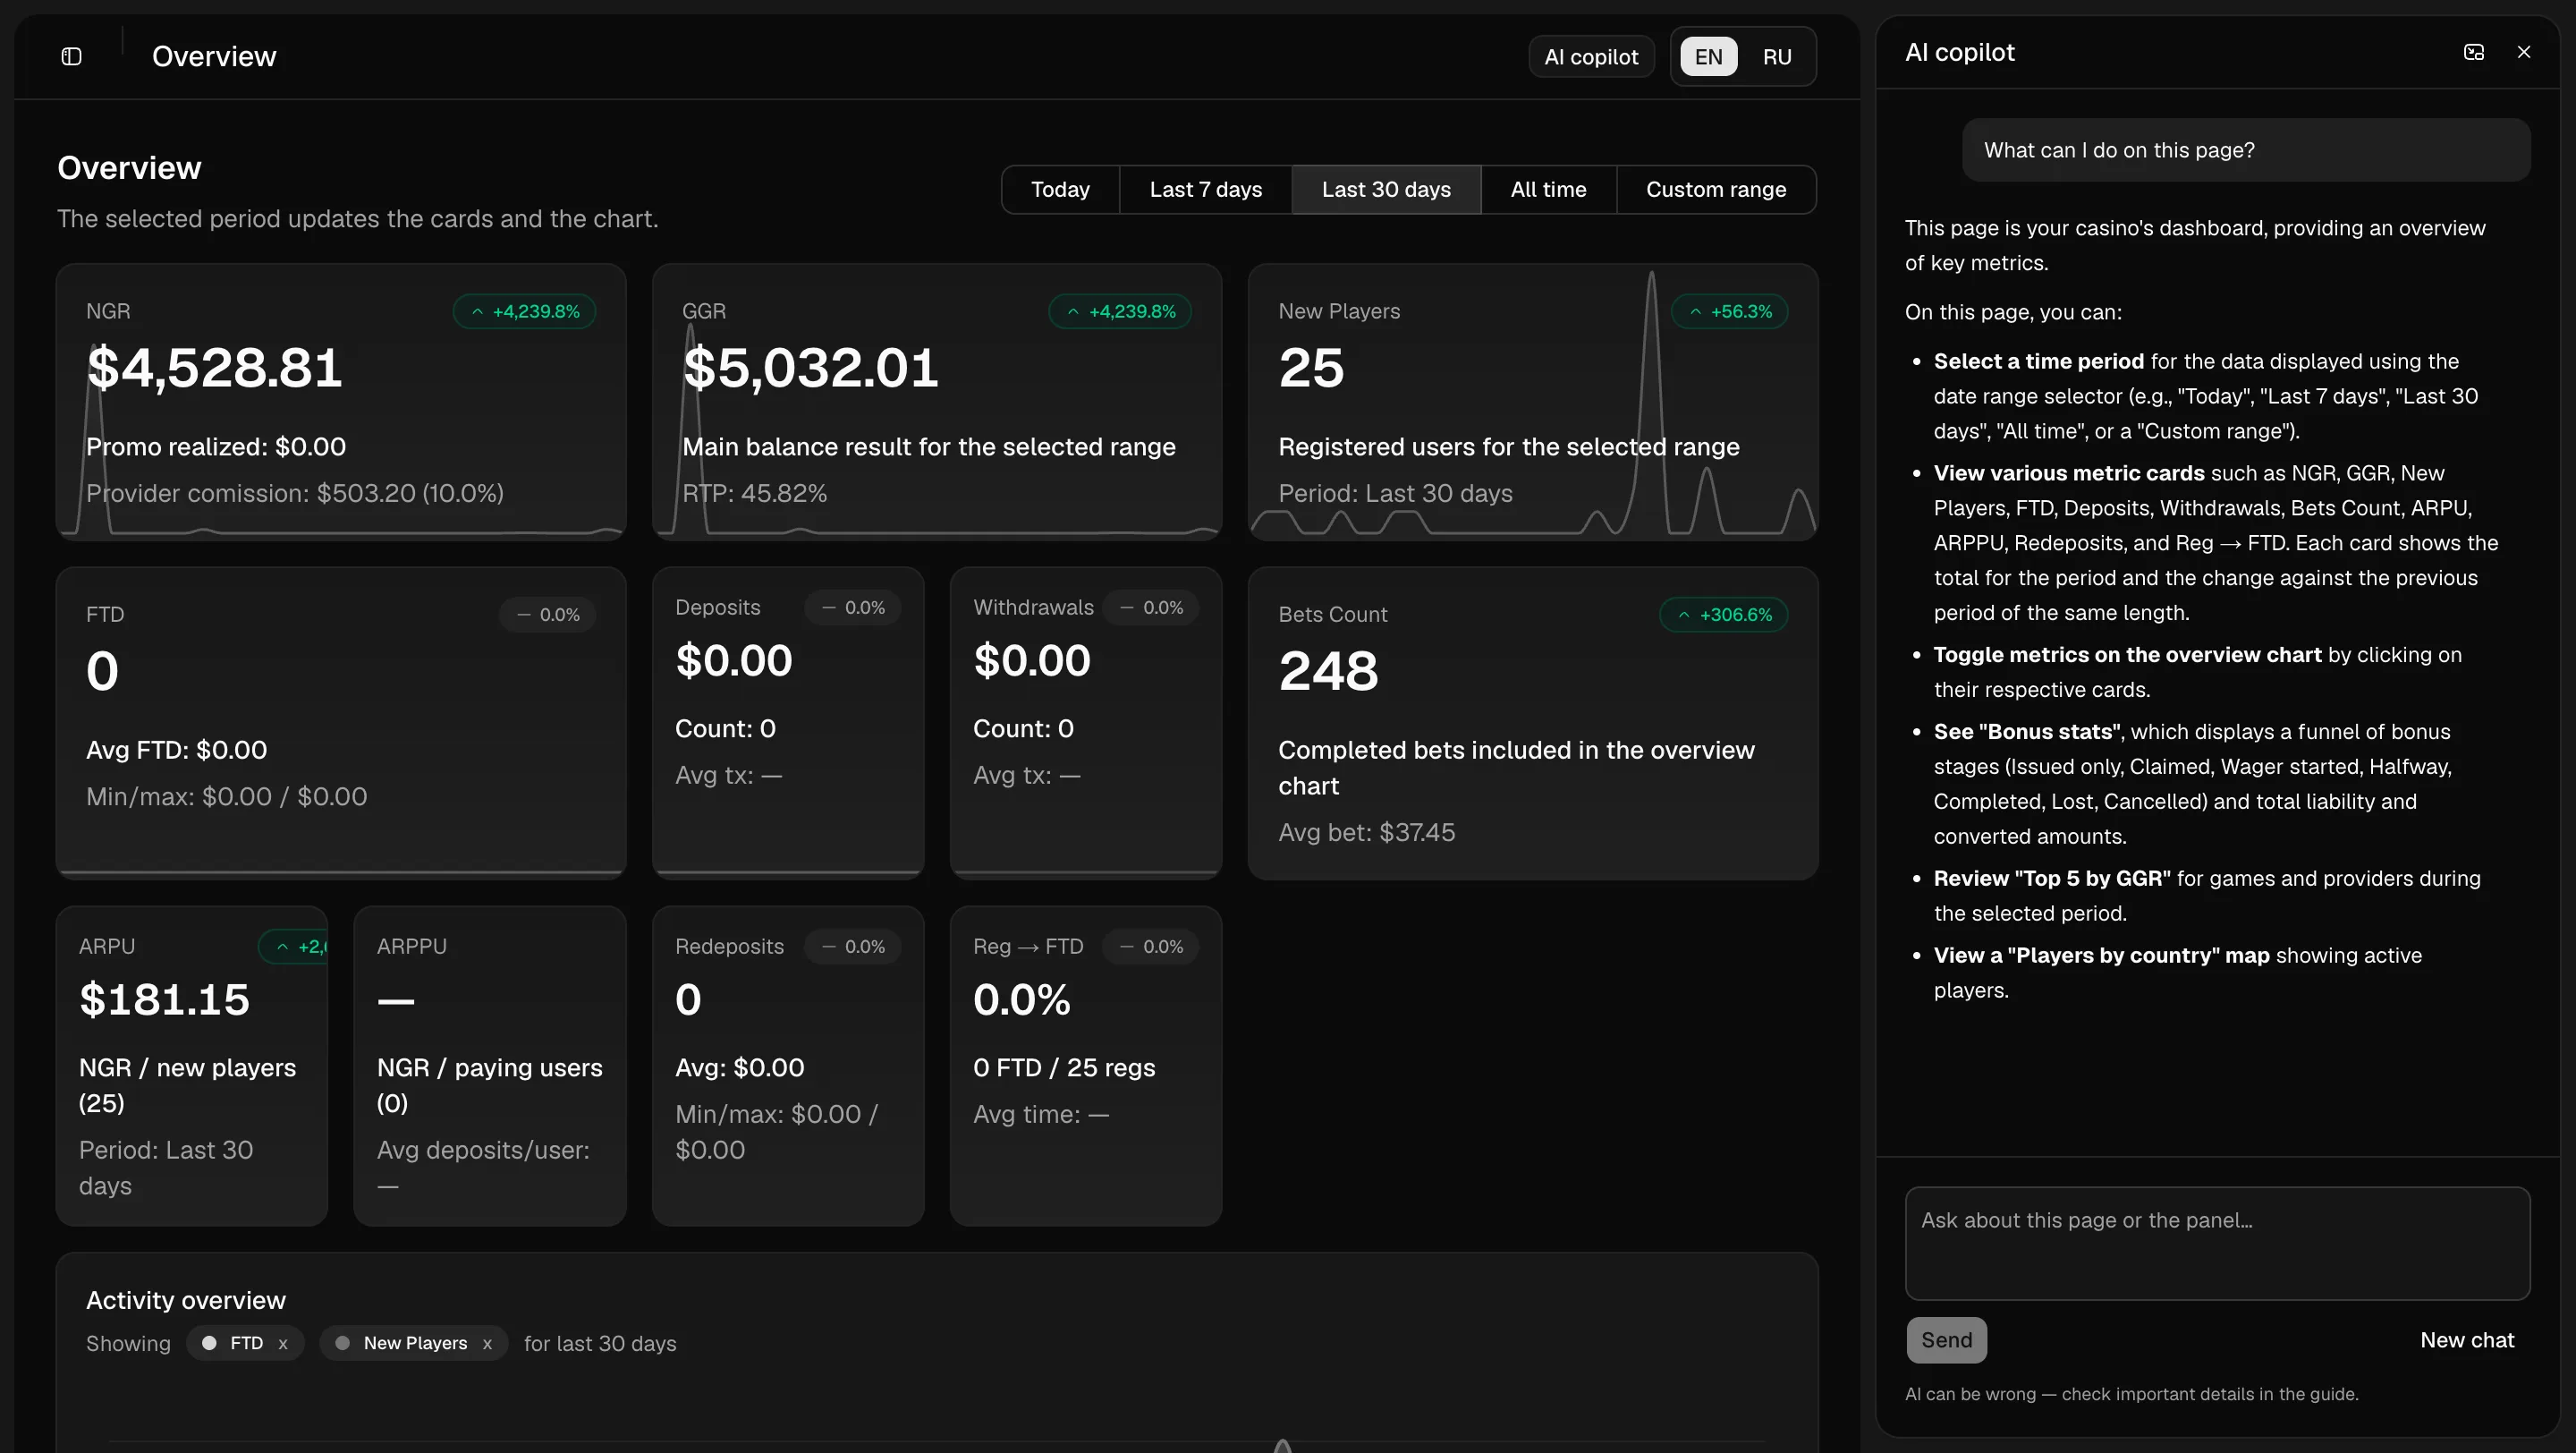The height and width of the screenshot is (1453, 2576).
Task: Click the Withdrawals 0.0% change badge
Action: [1151, 607]
